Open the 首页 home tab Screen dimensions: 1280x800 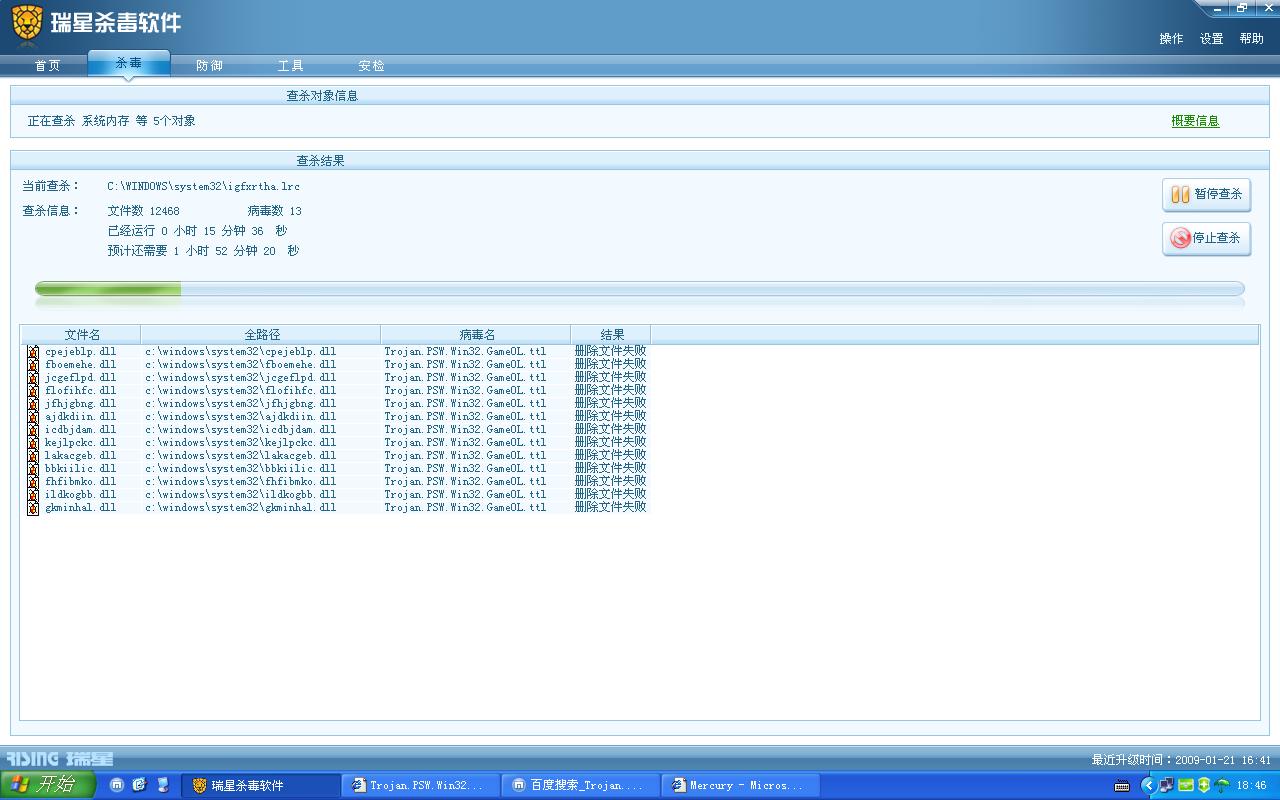click(x=47, y=66)
